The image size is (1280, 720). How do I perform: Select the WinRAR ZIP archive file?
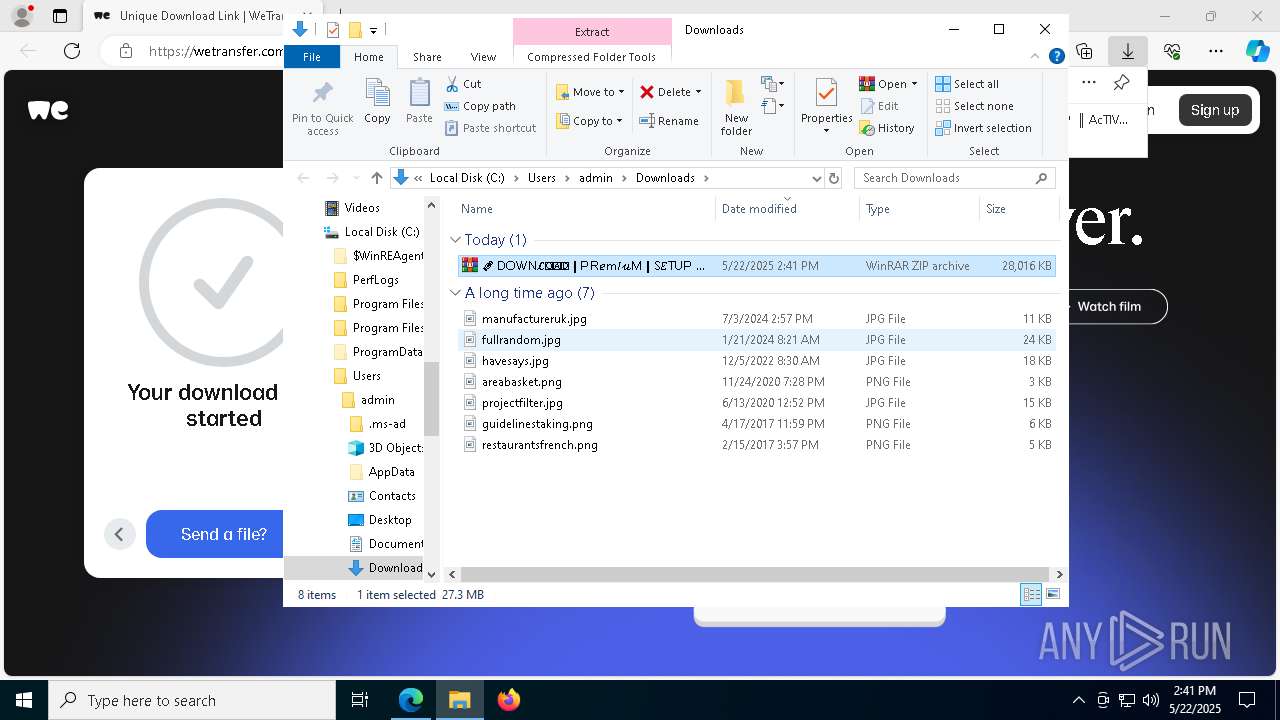point(756,266)
